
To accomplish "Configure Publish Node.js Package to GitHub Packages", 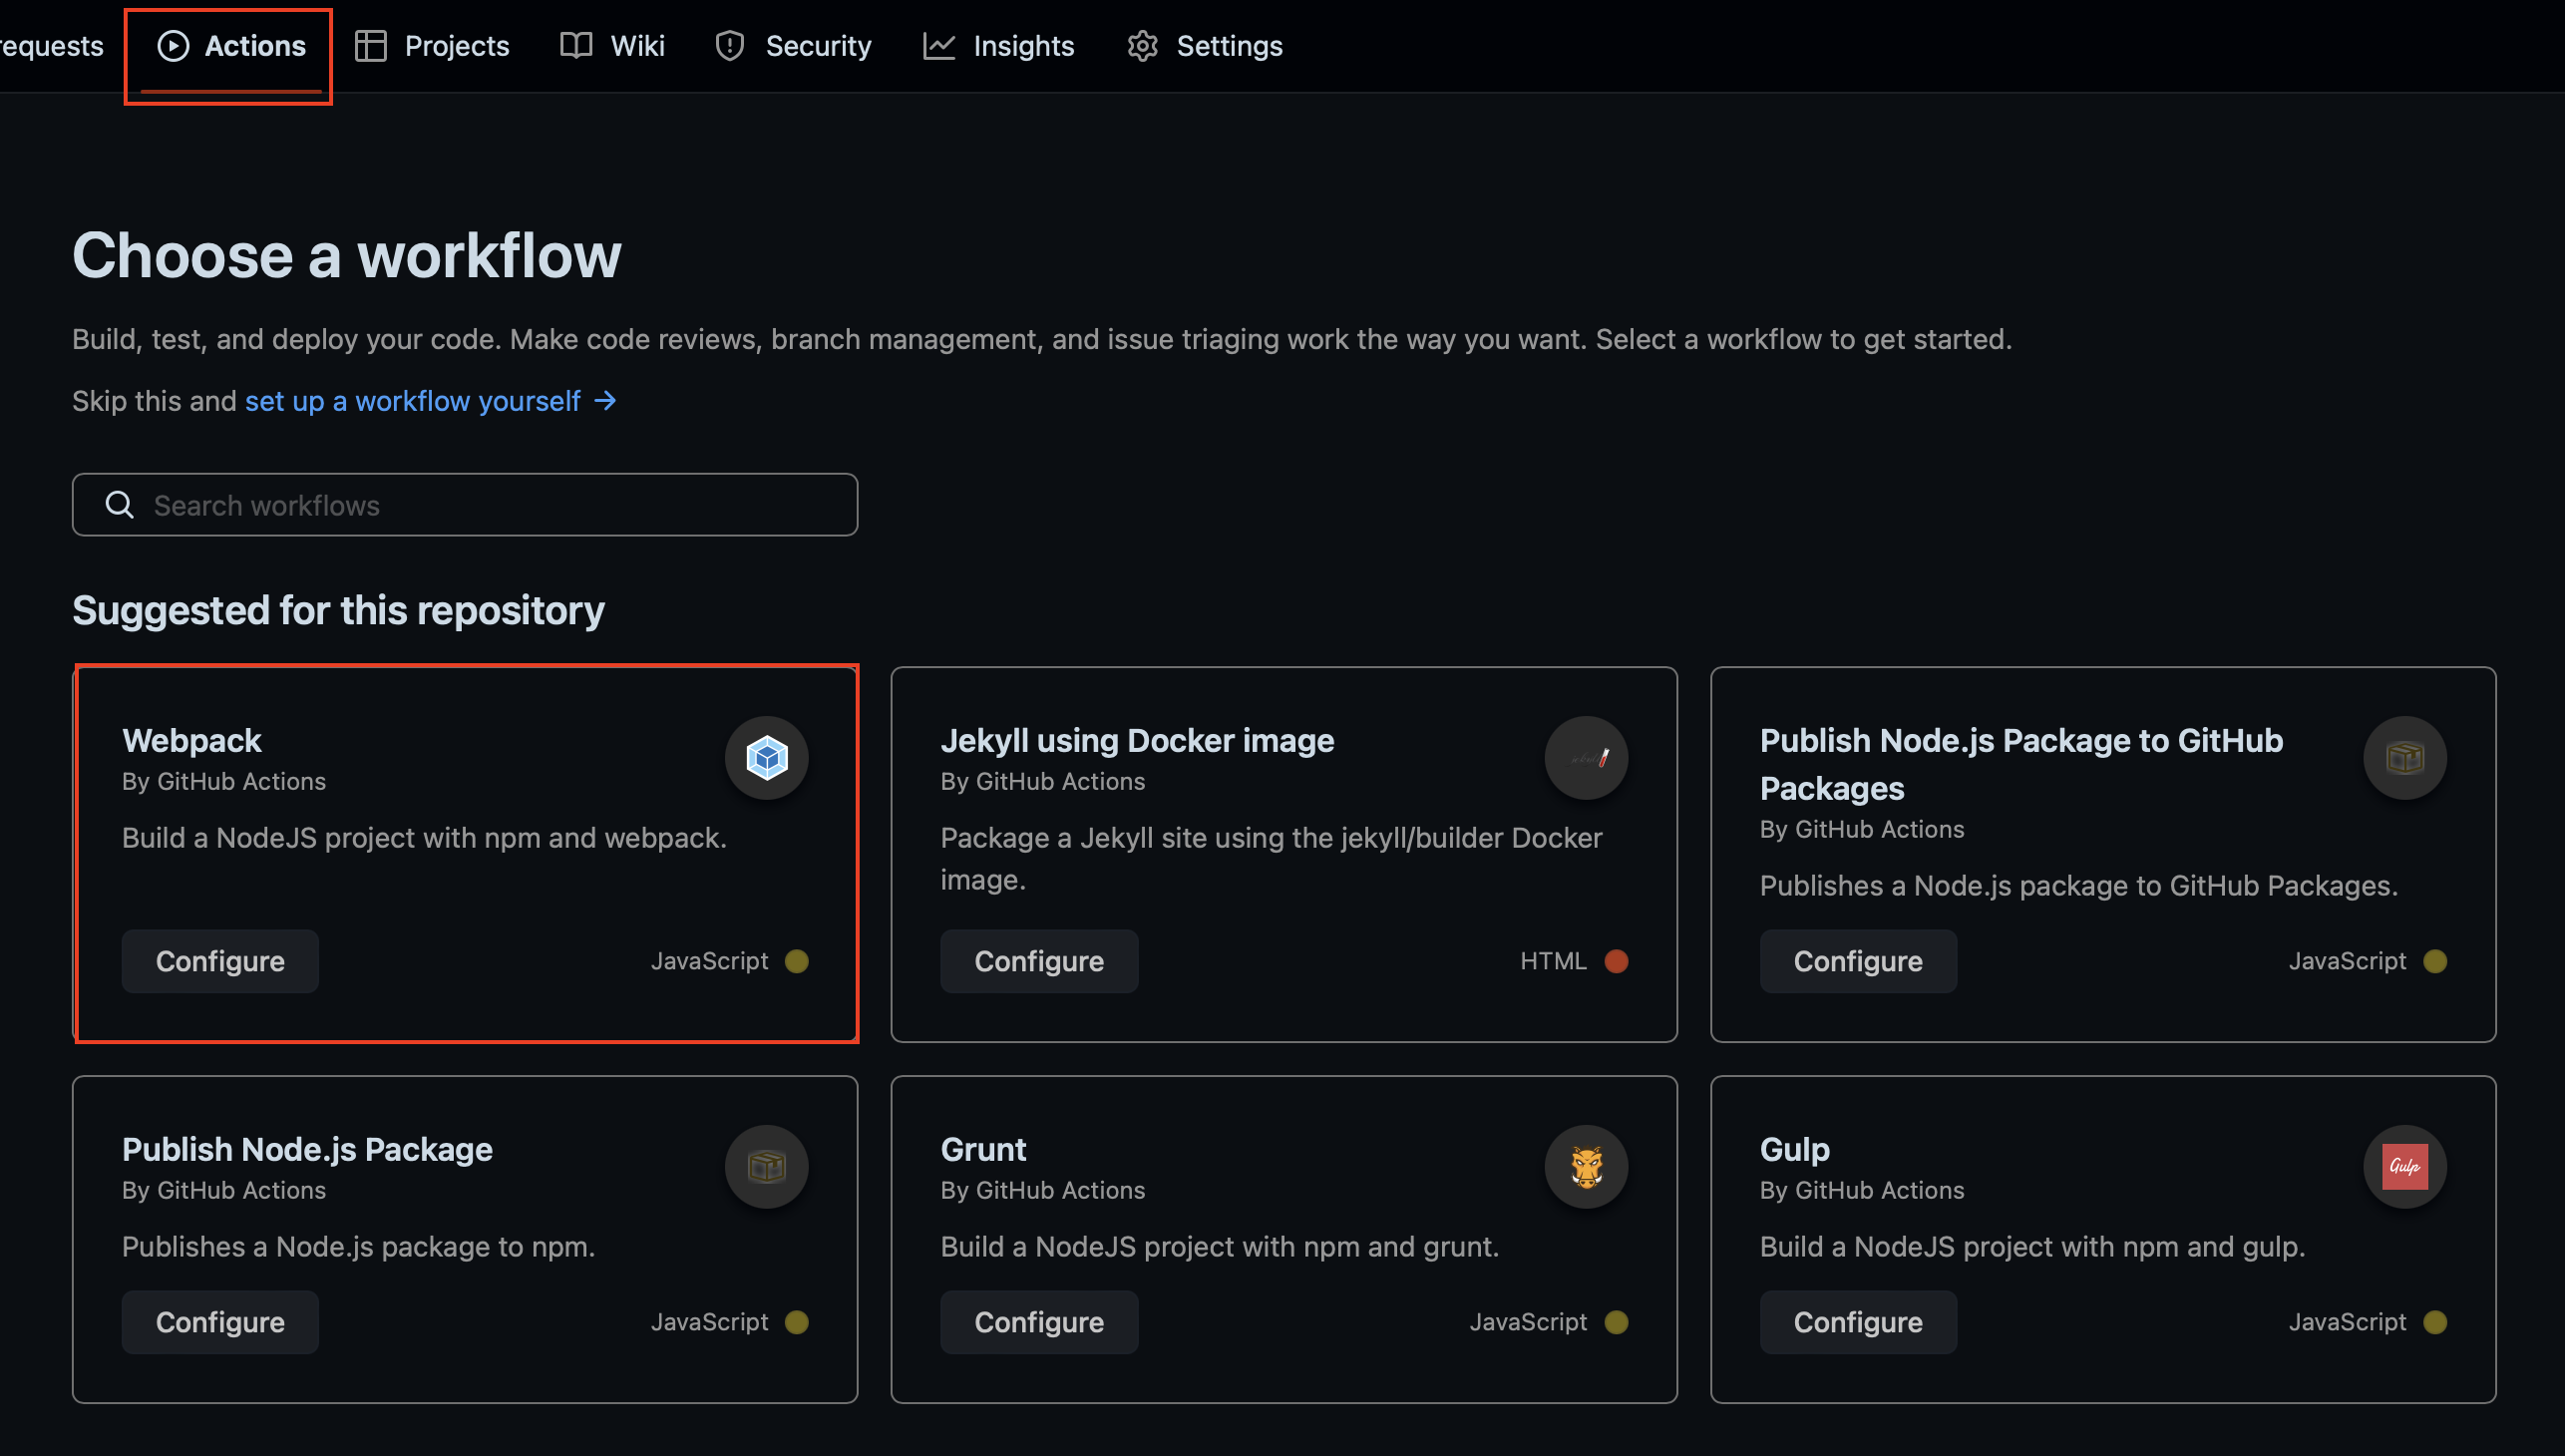I will point(1858,961).
